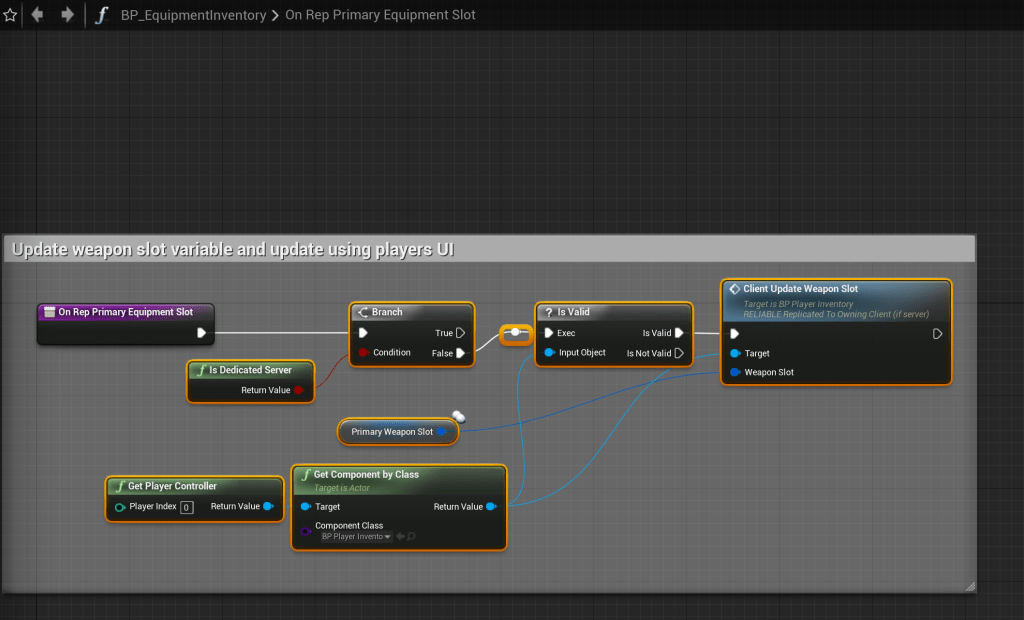The image size is (1024, 620).
Task: Click the Player Index input field
Action: click(x=186, y=507)
